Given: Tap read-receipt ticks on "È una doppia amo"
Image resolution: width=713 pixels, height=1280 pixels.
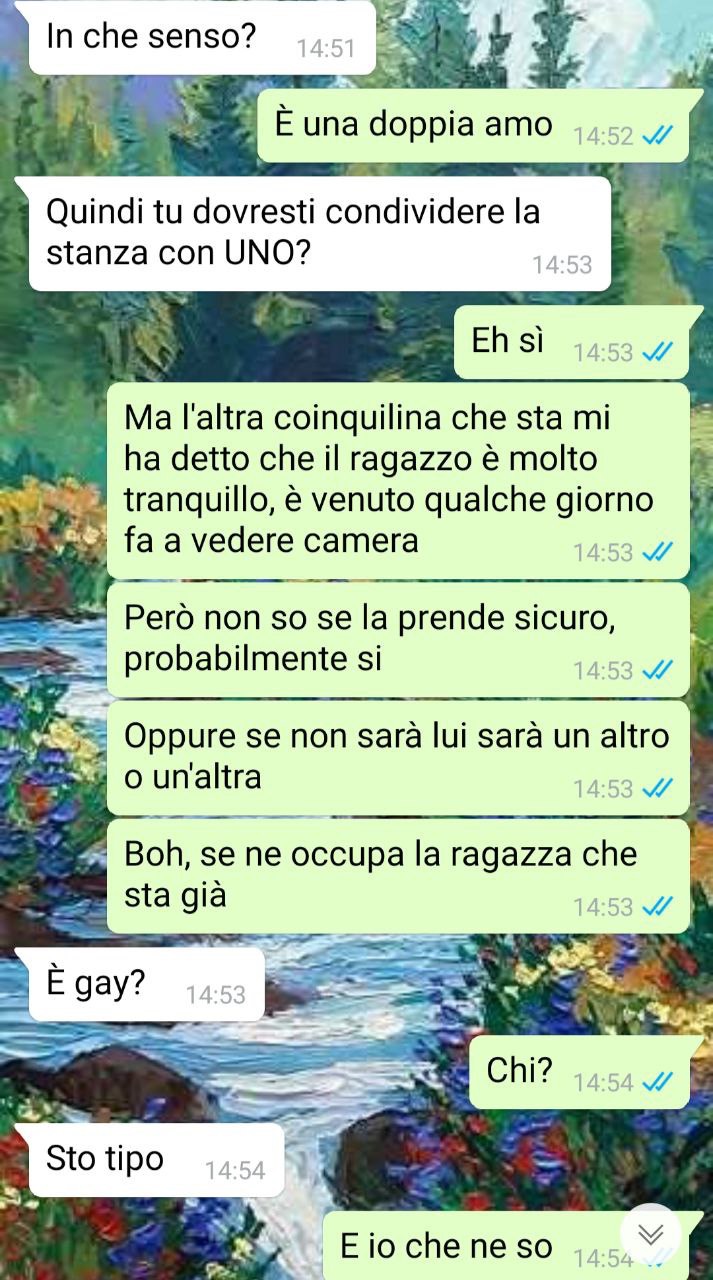Looking at the screenshot, I should coord(657,136).
